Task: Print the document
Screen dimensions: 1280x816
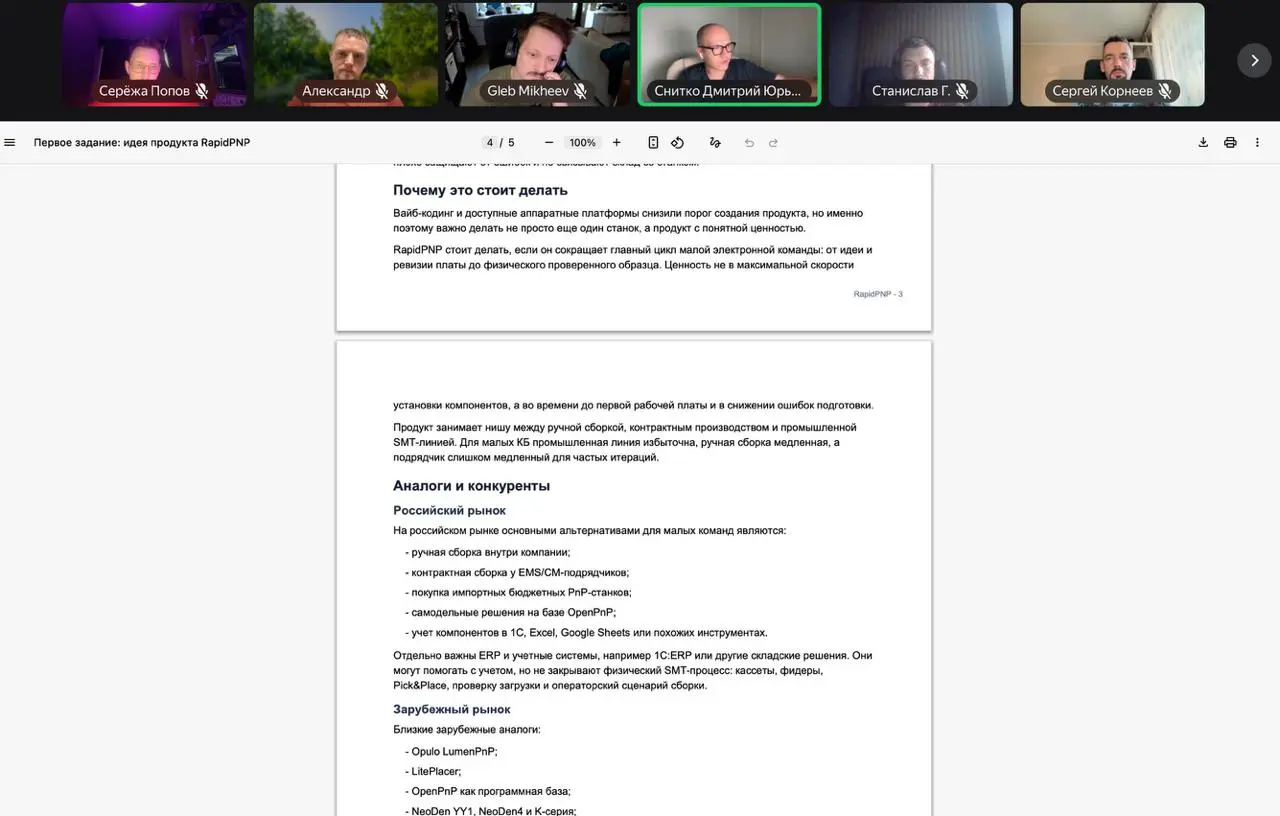Action: click(1230, 143)
